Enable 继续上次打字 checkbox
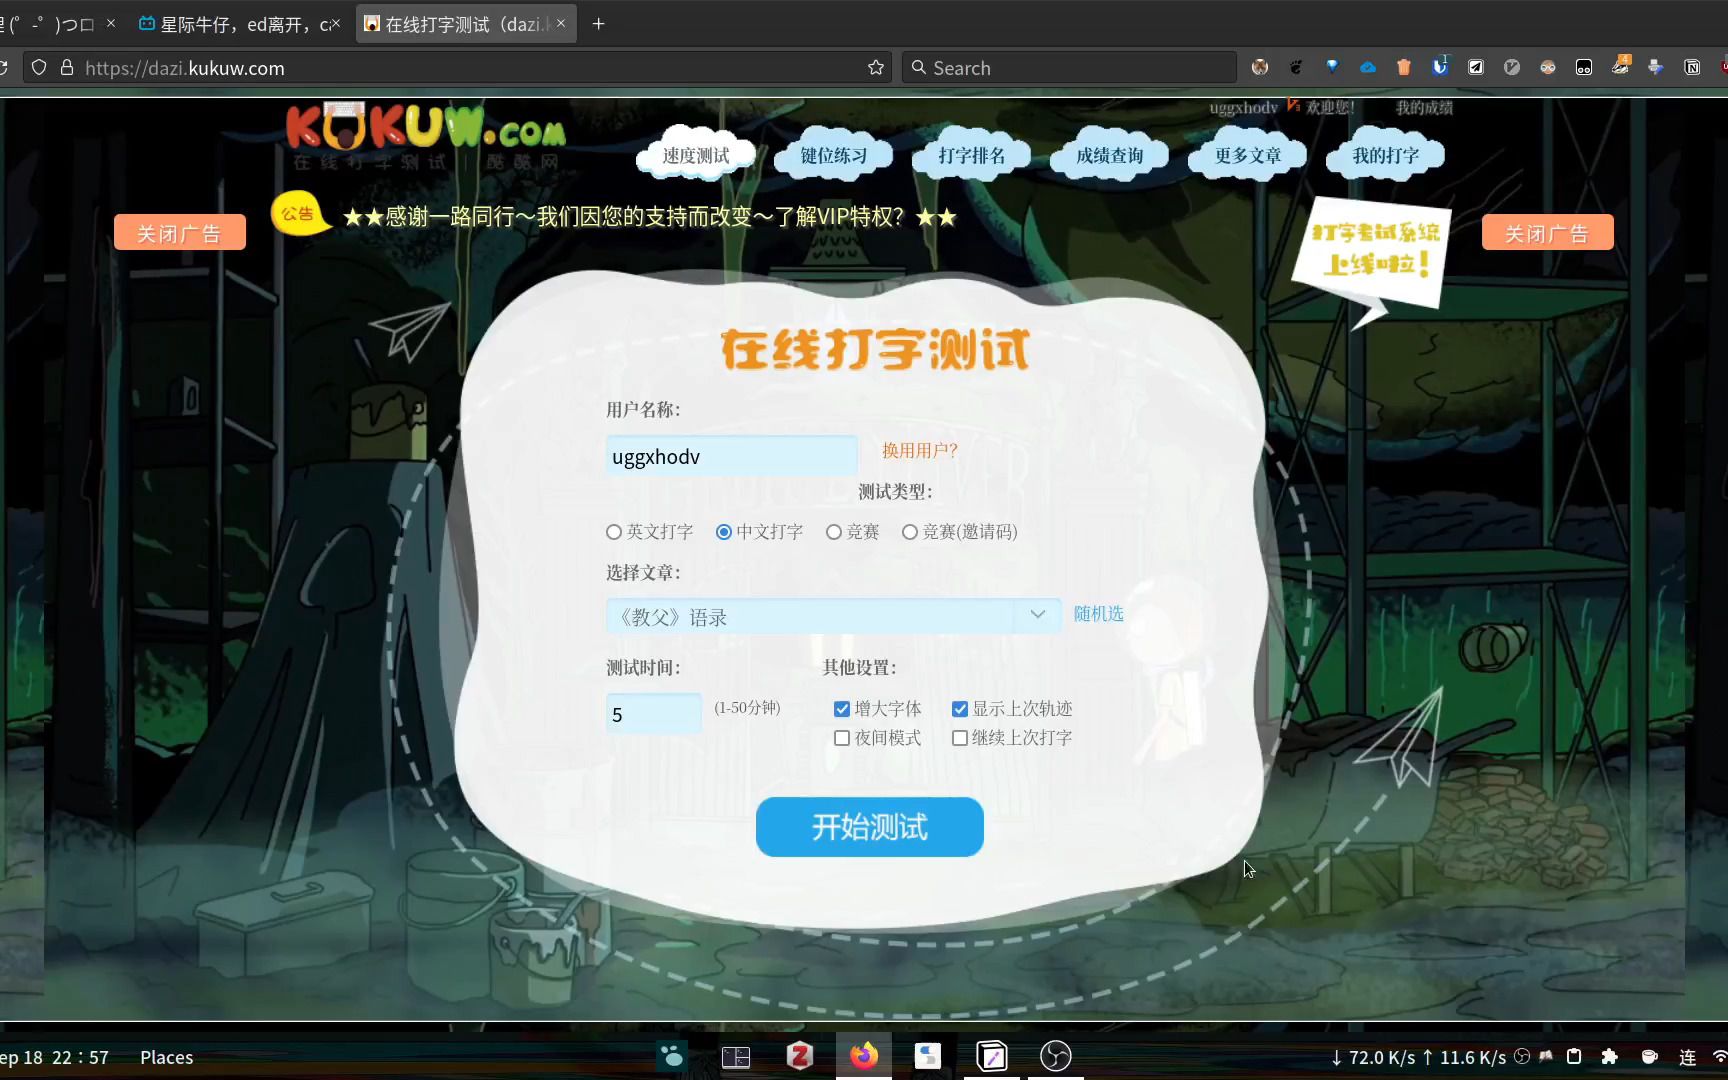 click(x=960, y=738)
